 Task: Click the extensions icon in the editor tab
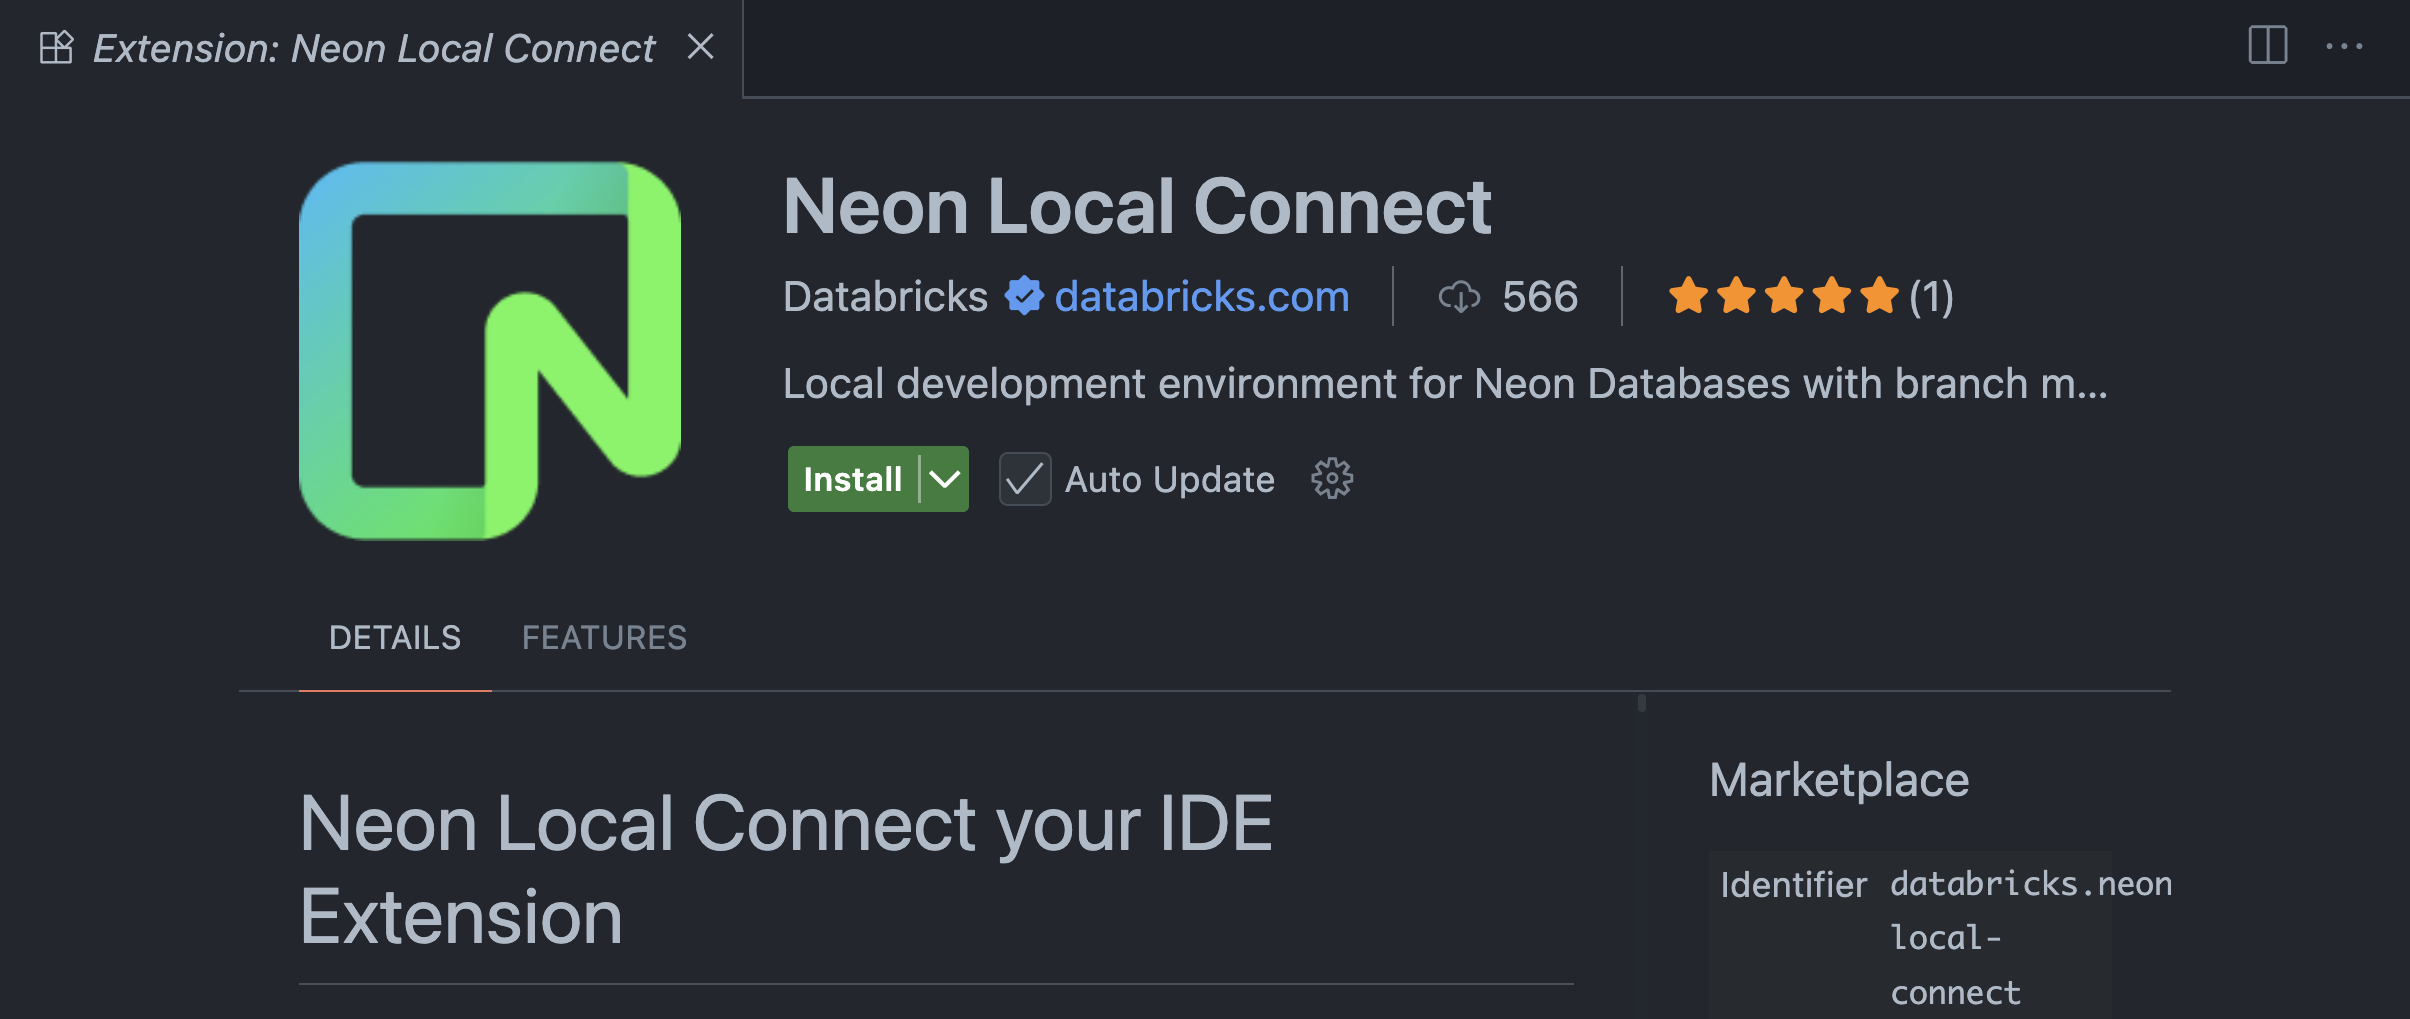pos(56,47)
